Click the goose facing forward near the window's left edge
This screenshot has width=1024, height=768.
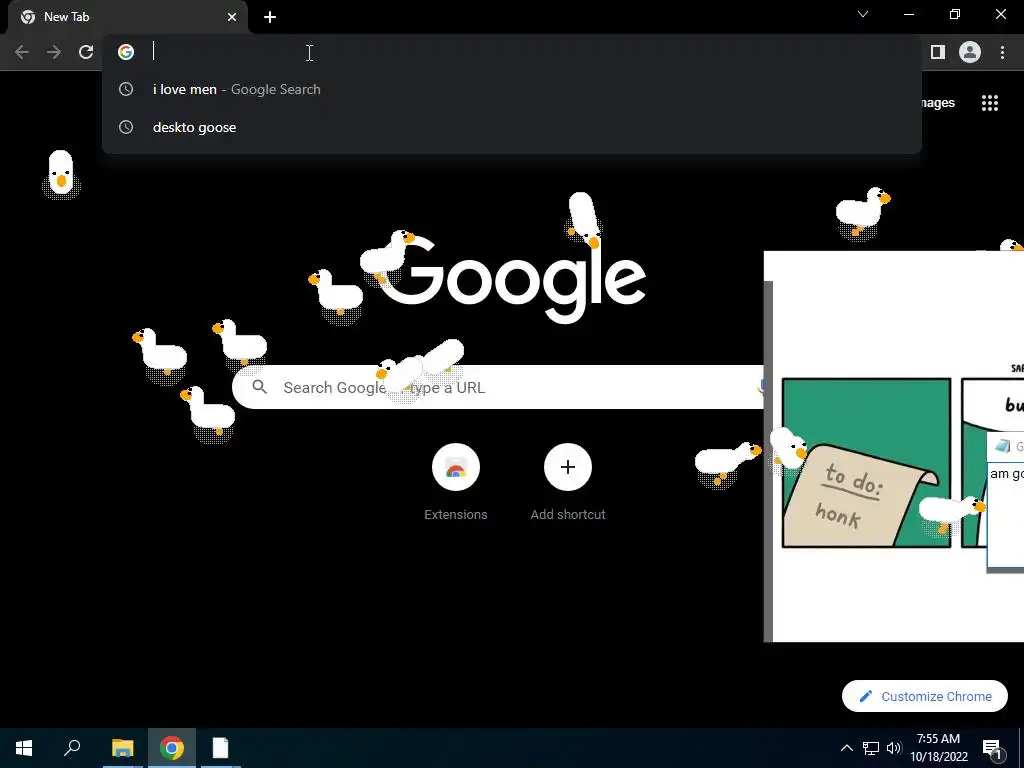(x=61, y=174)
